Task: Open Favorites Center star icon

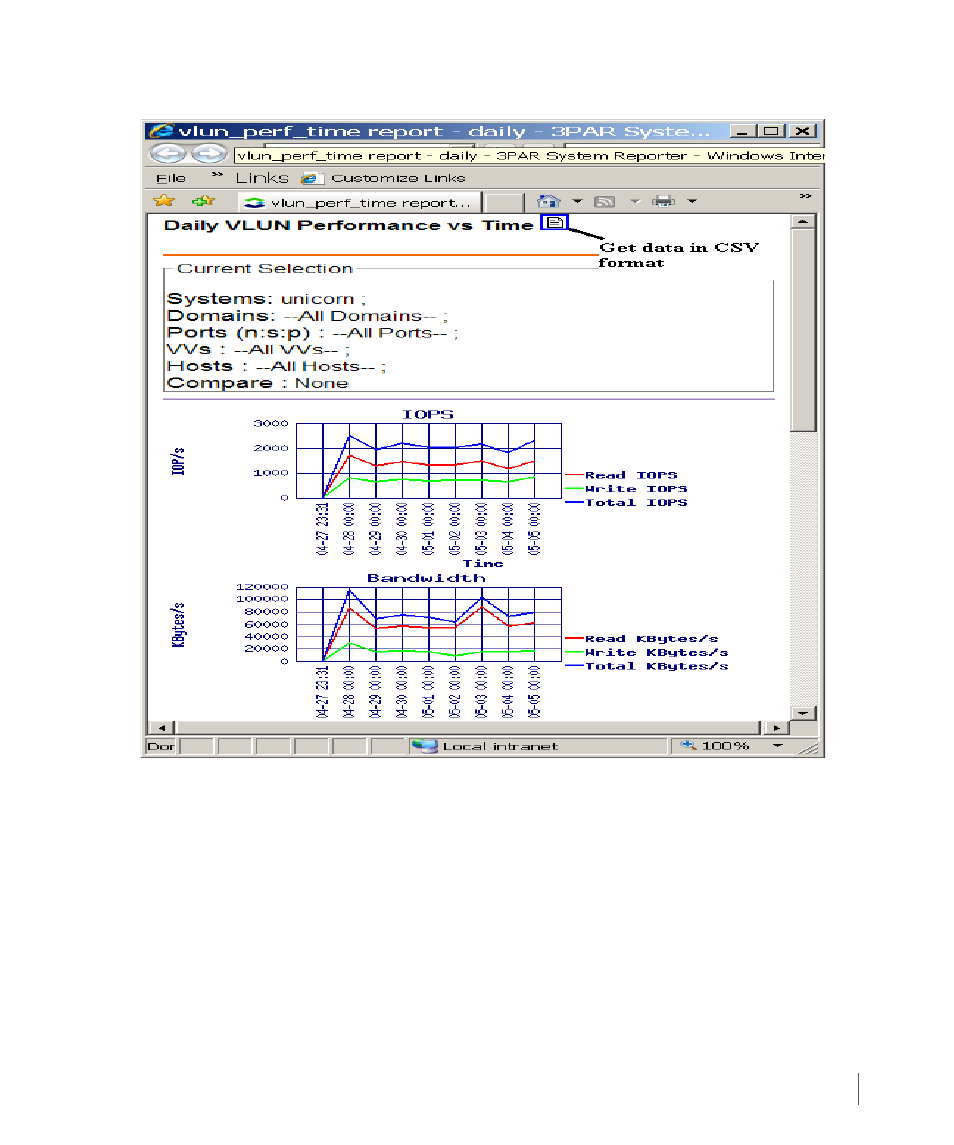Action: [164, 201]
